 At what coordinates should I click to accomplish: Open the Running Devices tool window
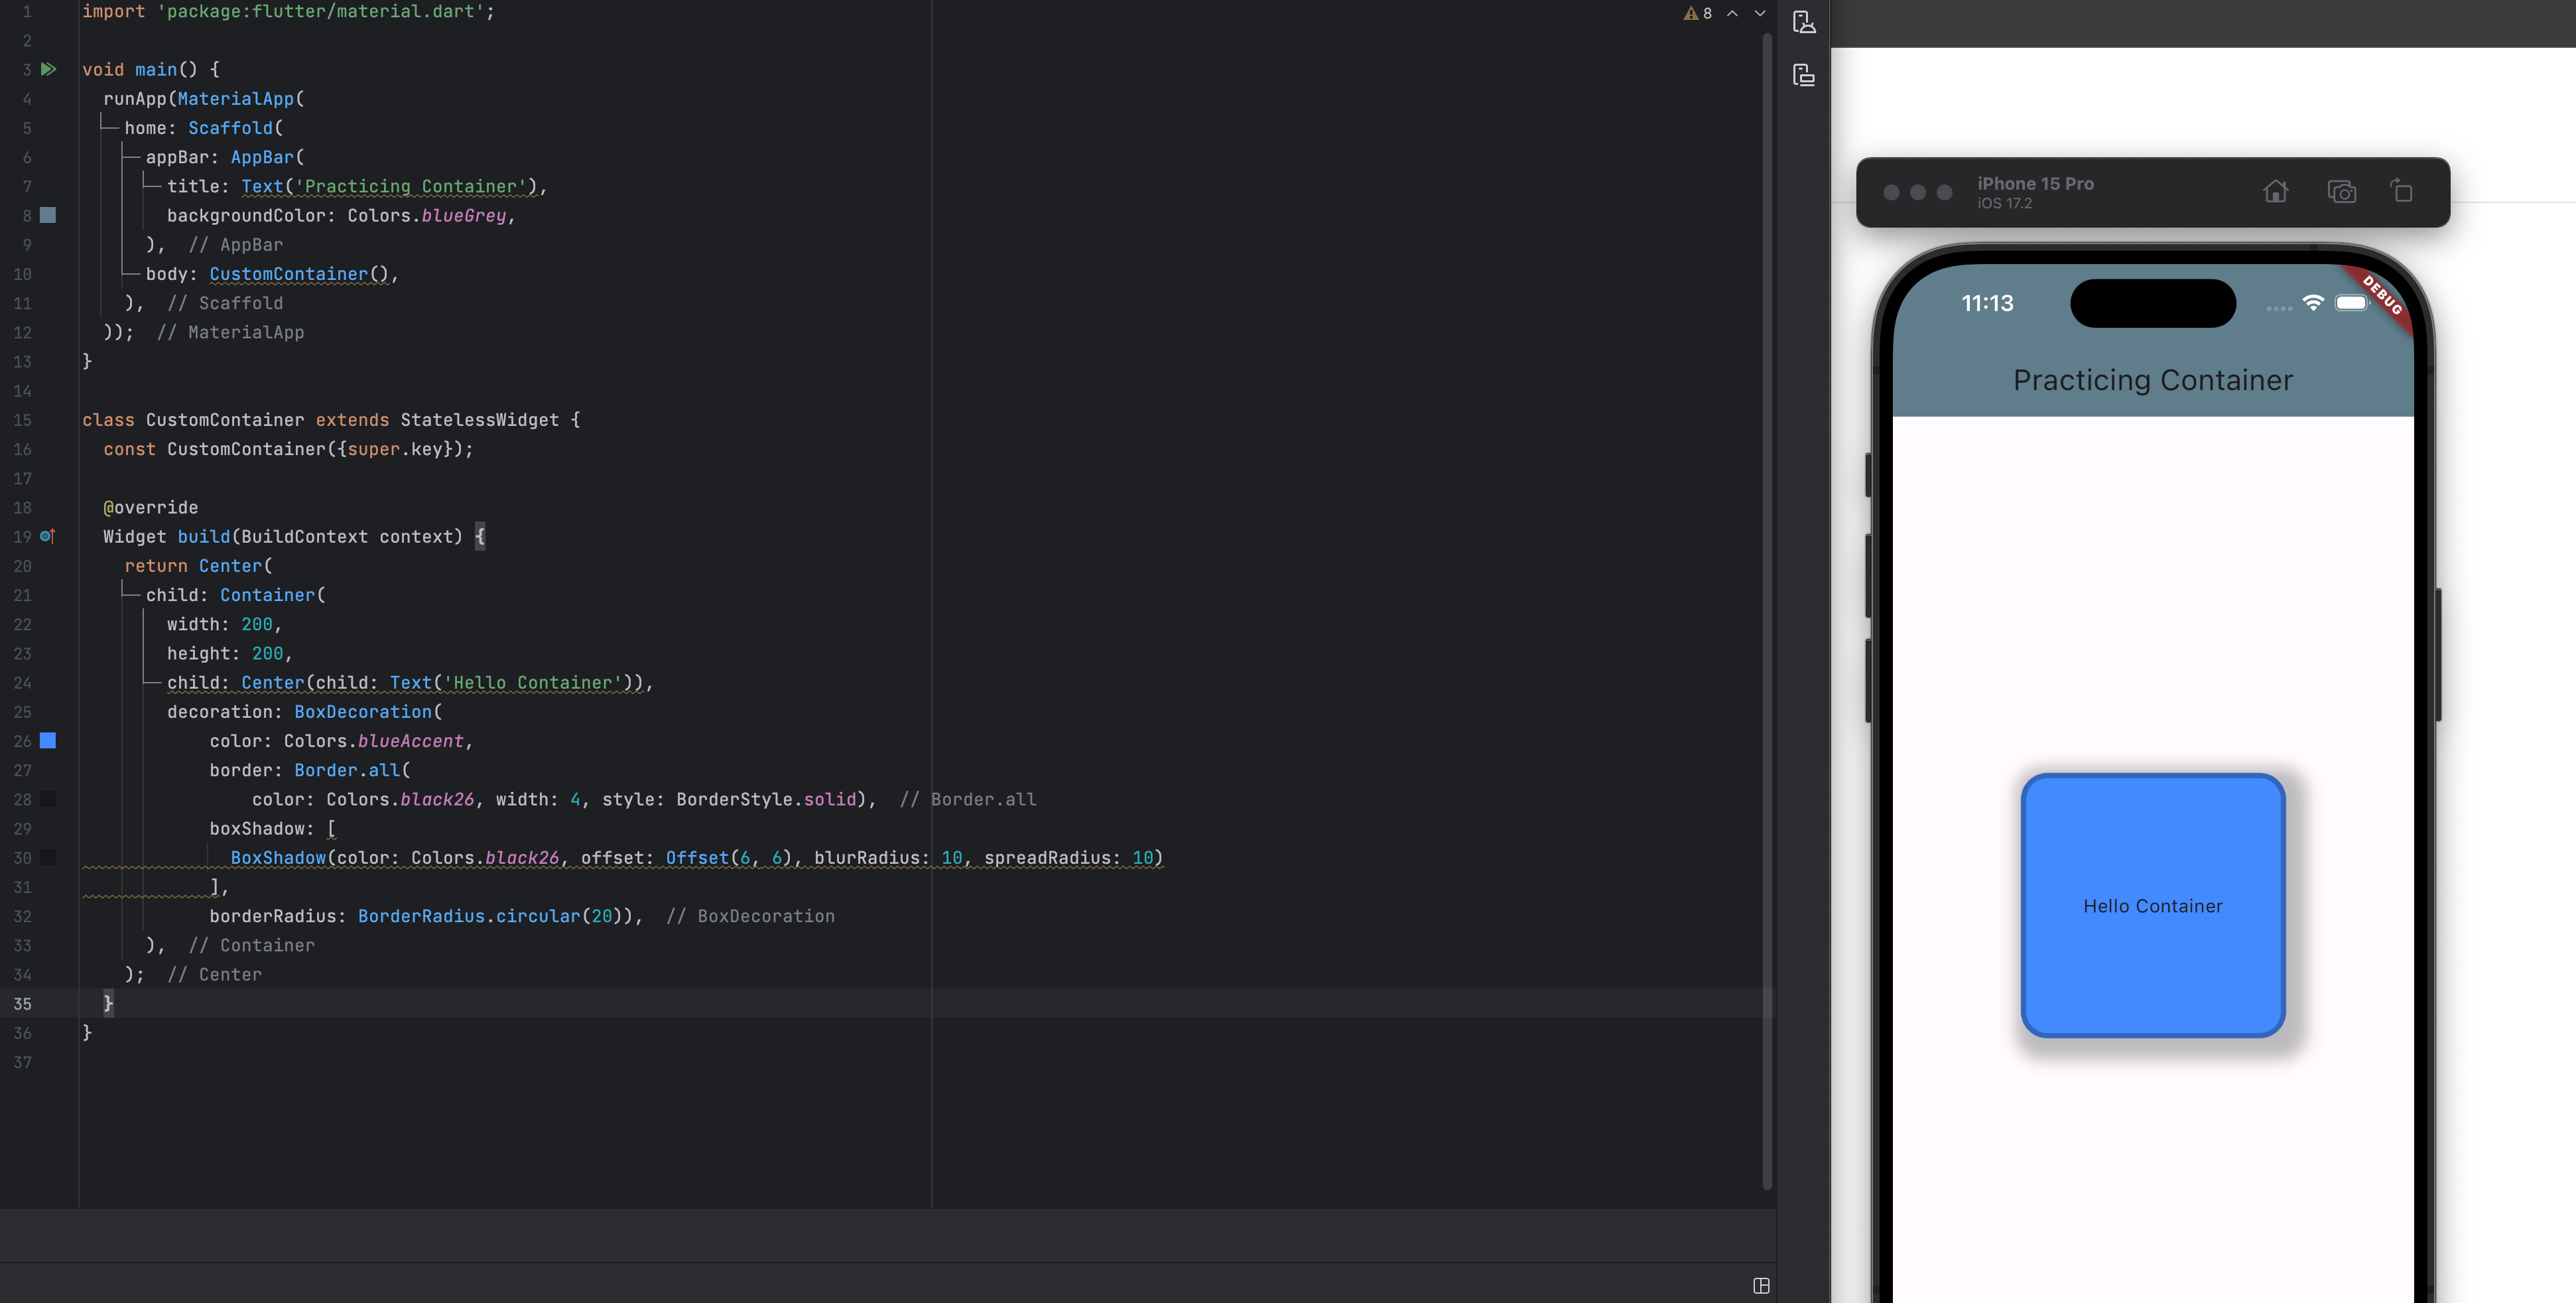[x=1804, y=75]
